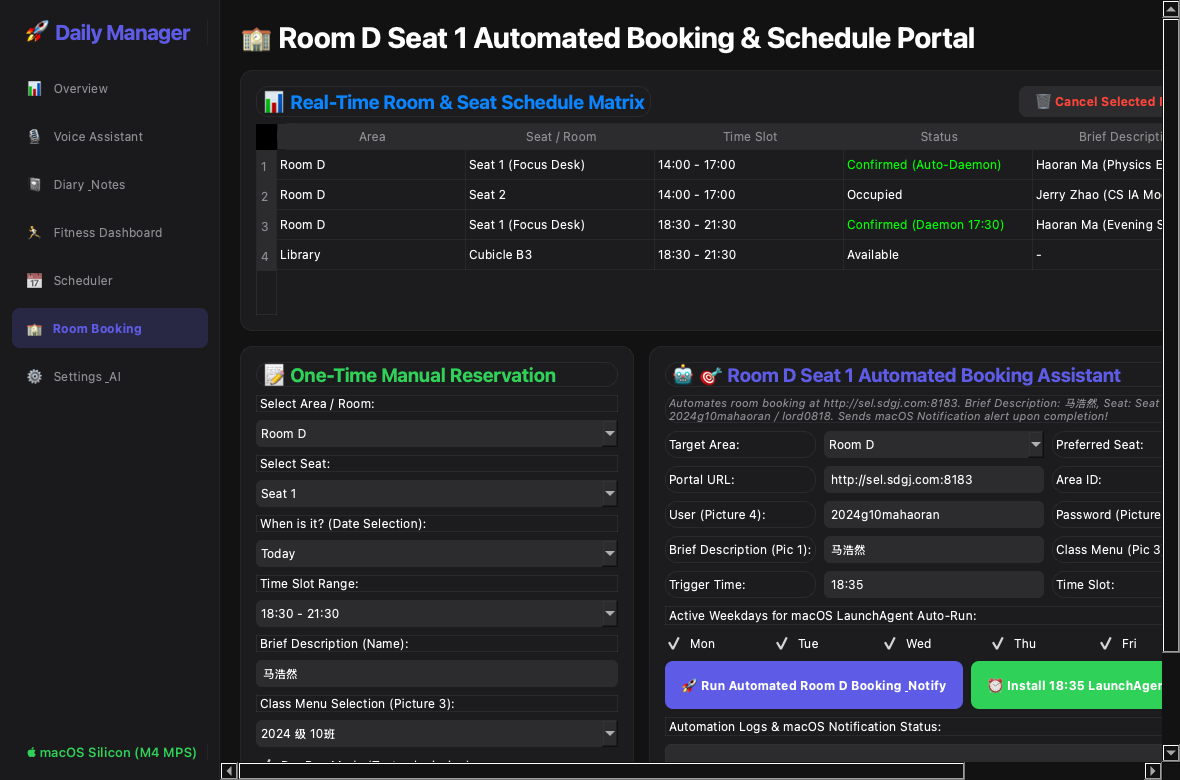Open the Select Seat dropdown showing Seat 1
The height and width of the screenshot is (780, 1180).
point(436,494)
